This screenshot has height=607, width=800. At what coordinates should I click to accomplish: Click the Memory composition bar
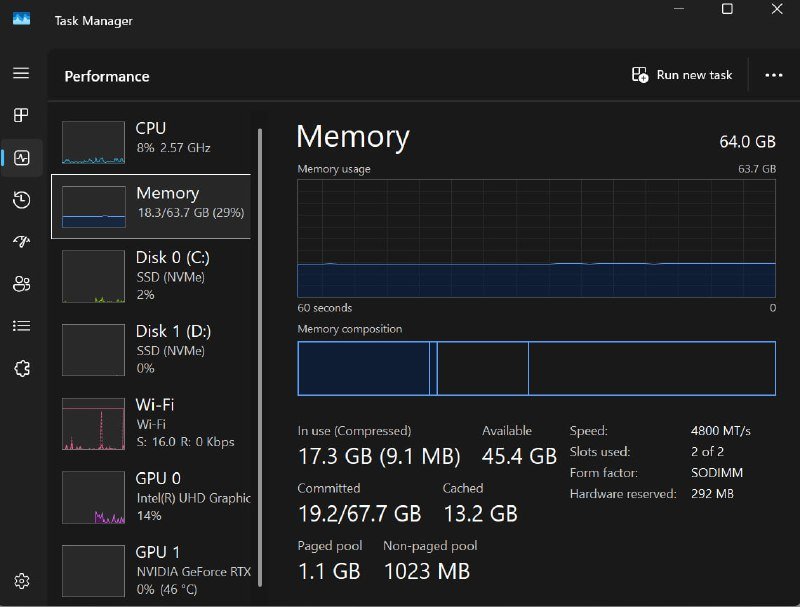[x=536, y=368]
